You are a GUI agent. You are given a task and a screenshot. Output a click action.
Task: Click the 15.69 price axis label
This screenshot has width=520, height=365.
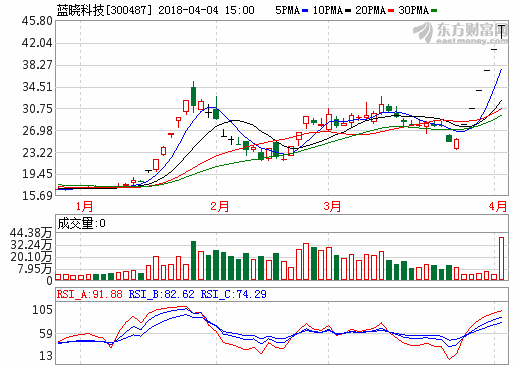click(37, 195)
